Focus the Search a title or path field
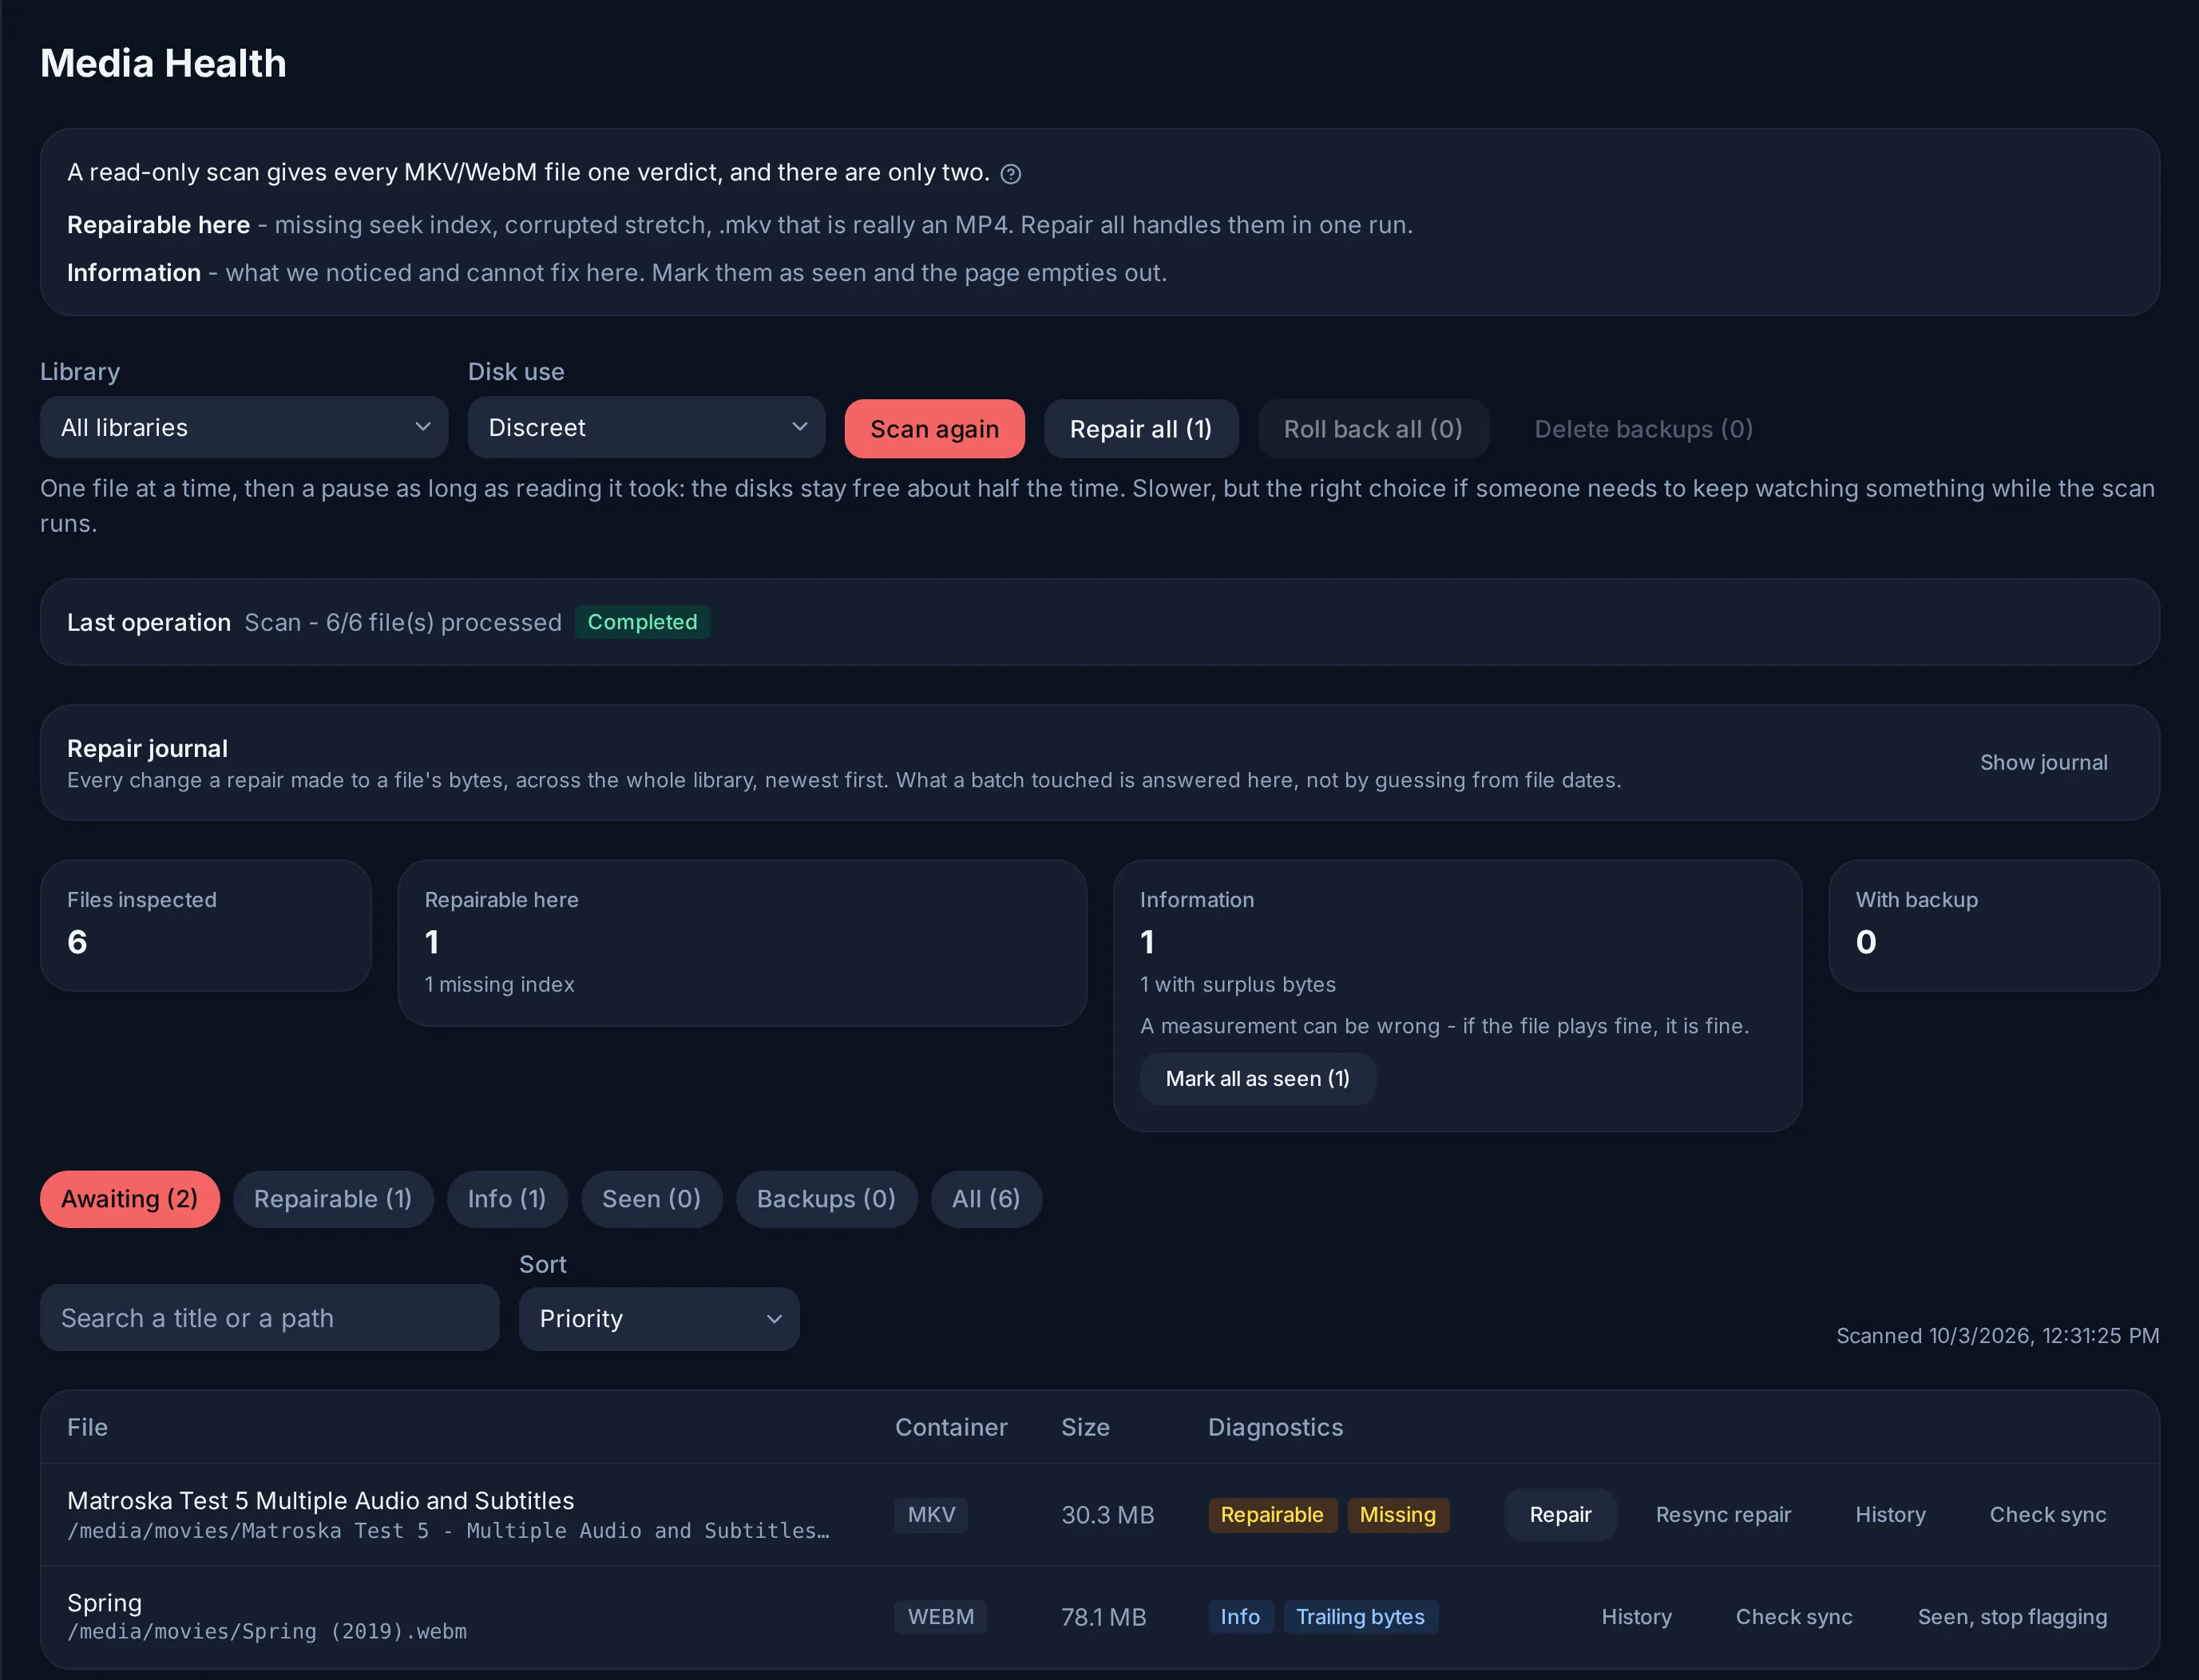 [x=269, y=1319]
